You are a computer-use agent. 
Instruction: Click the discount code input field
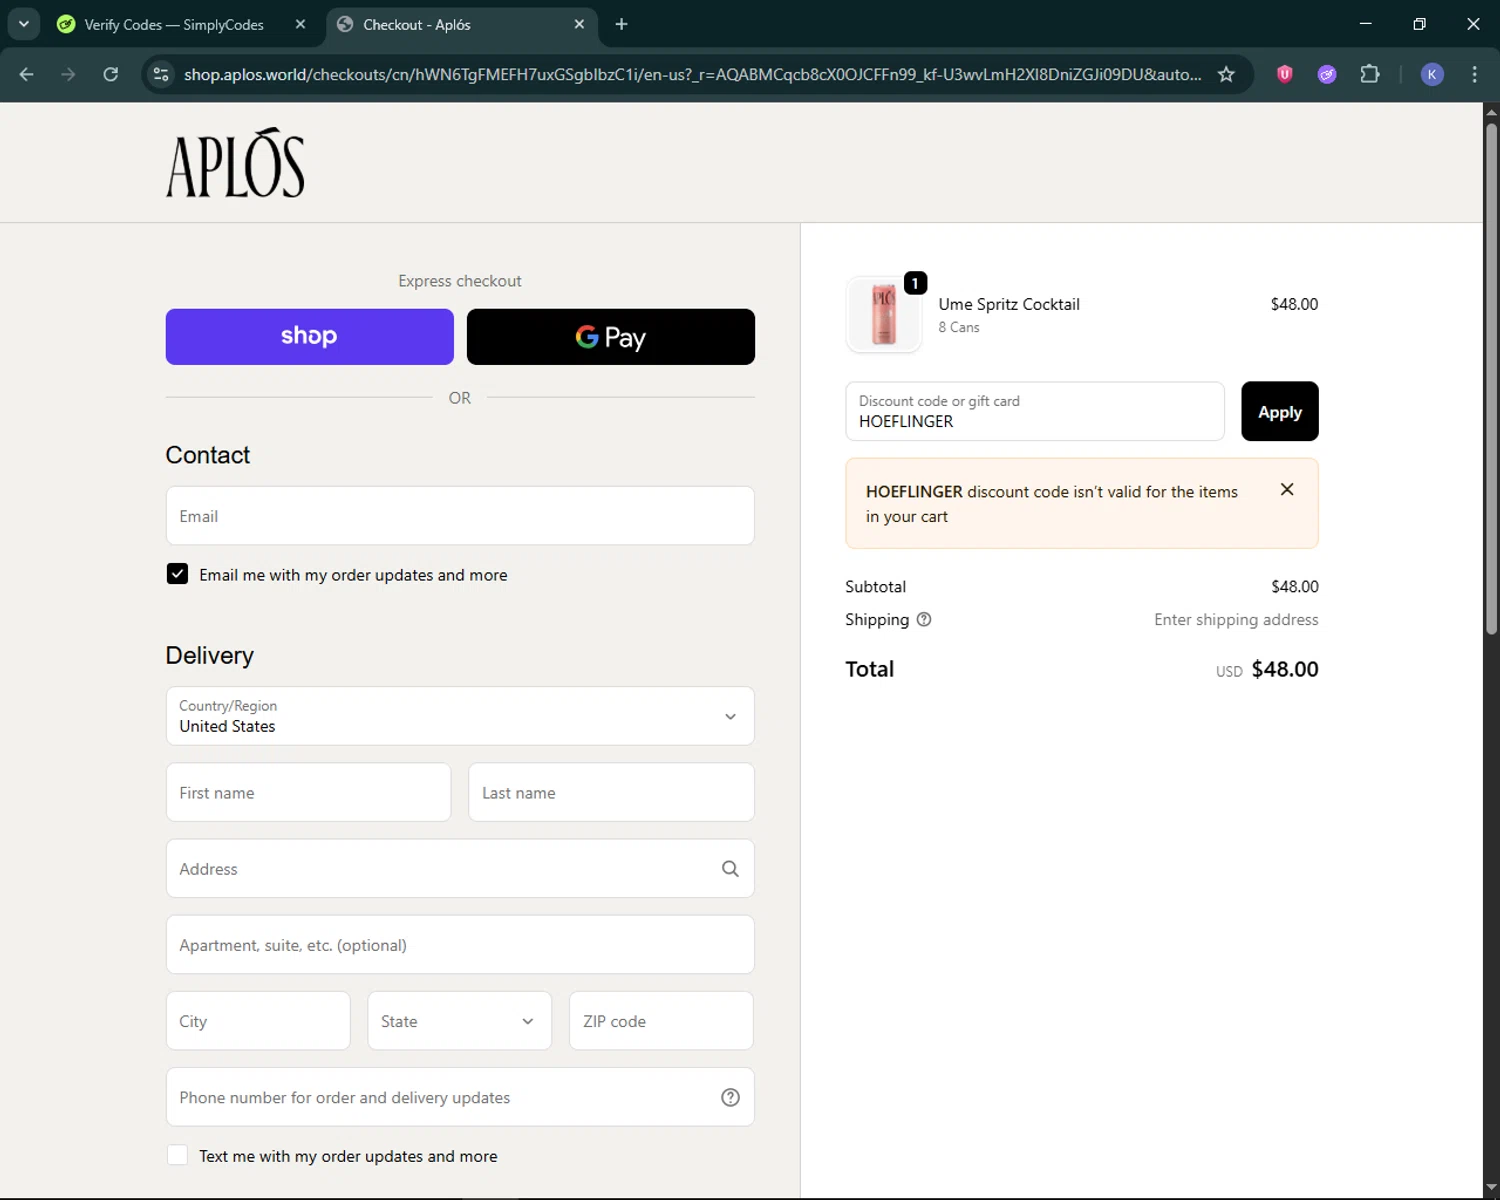pos(1035,411)
